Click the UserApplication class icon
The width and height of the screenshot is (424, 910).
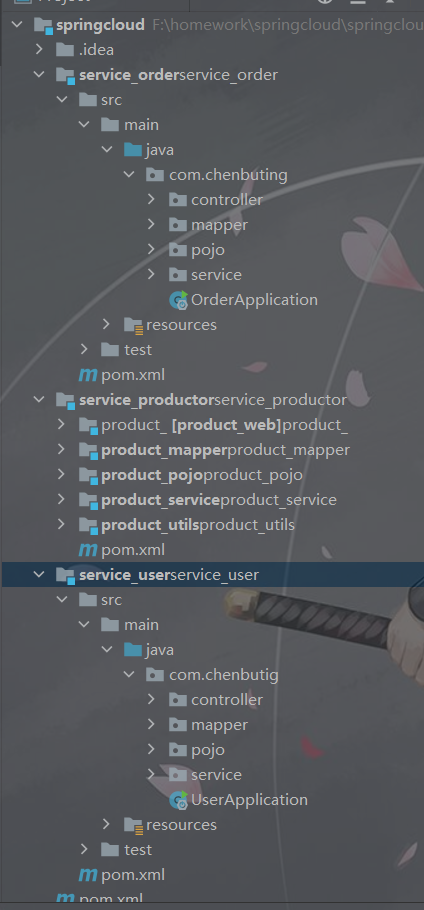(x=179, y=800)
